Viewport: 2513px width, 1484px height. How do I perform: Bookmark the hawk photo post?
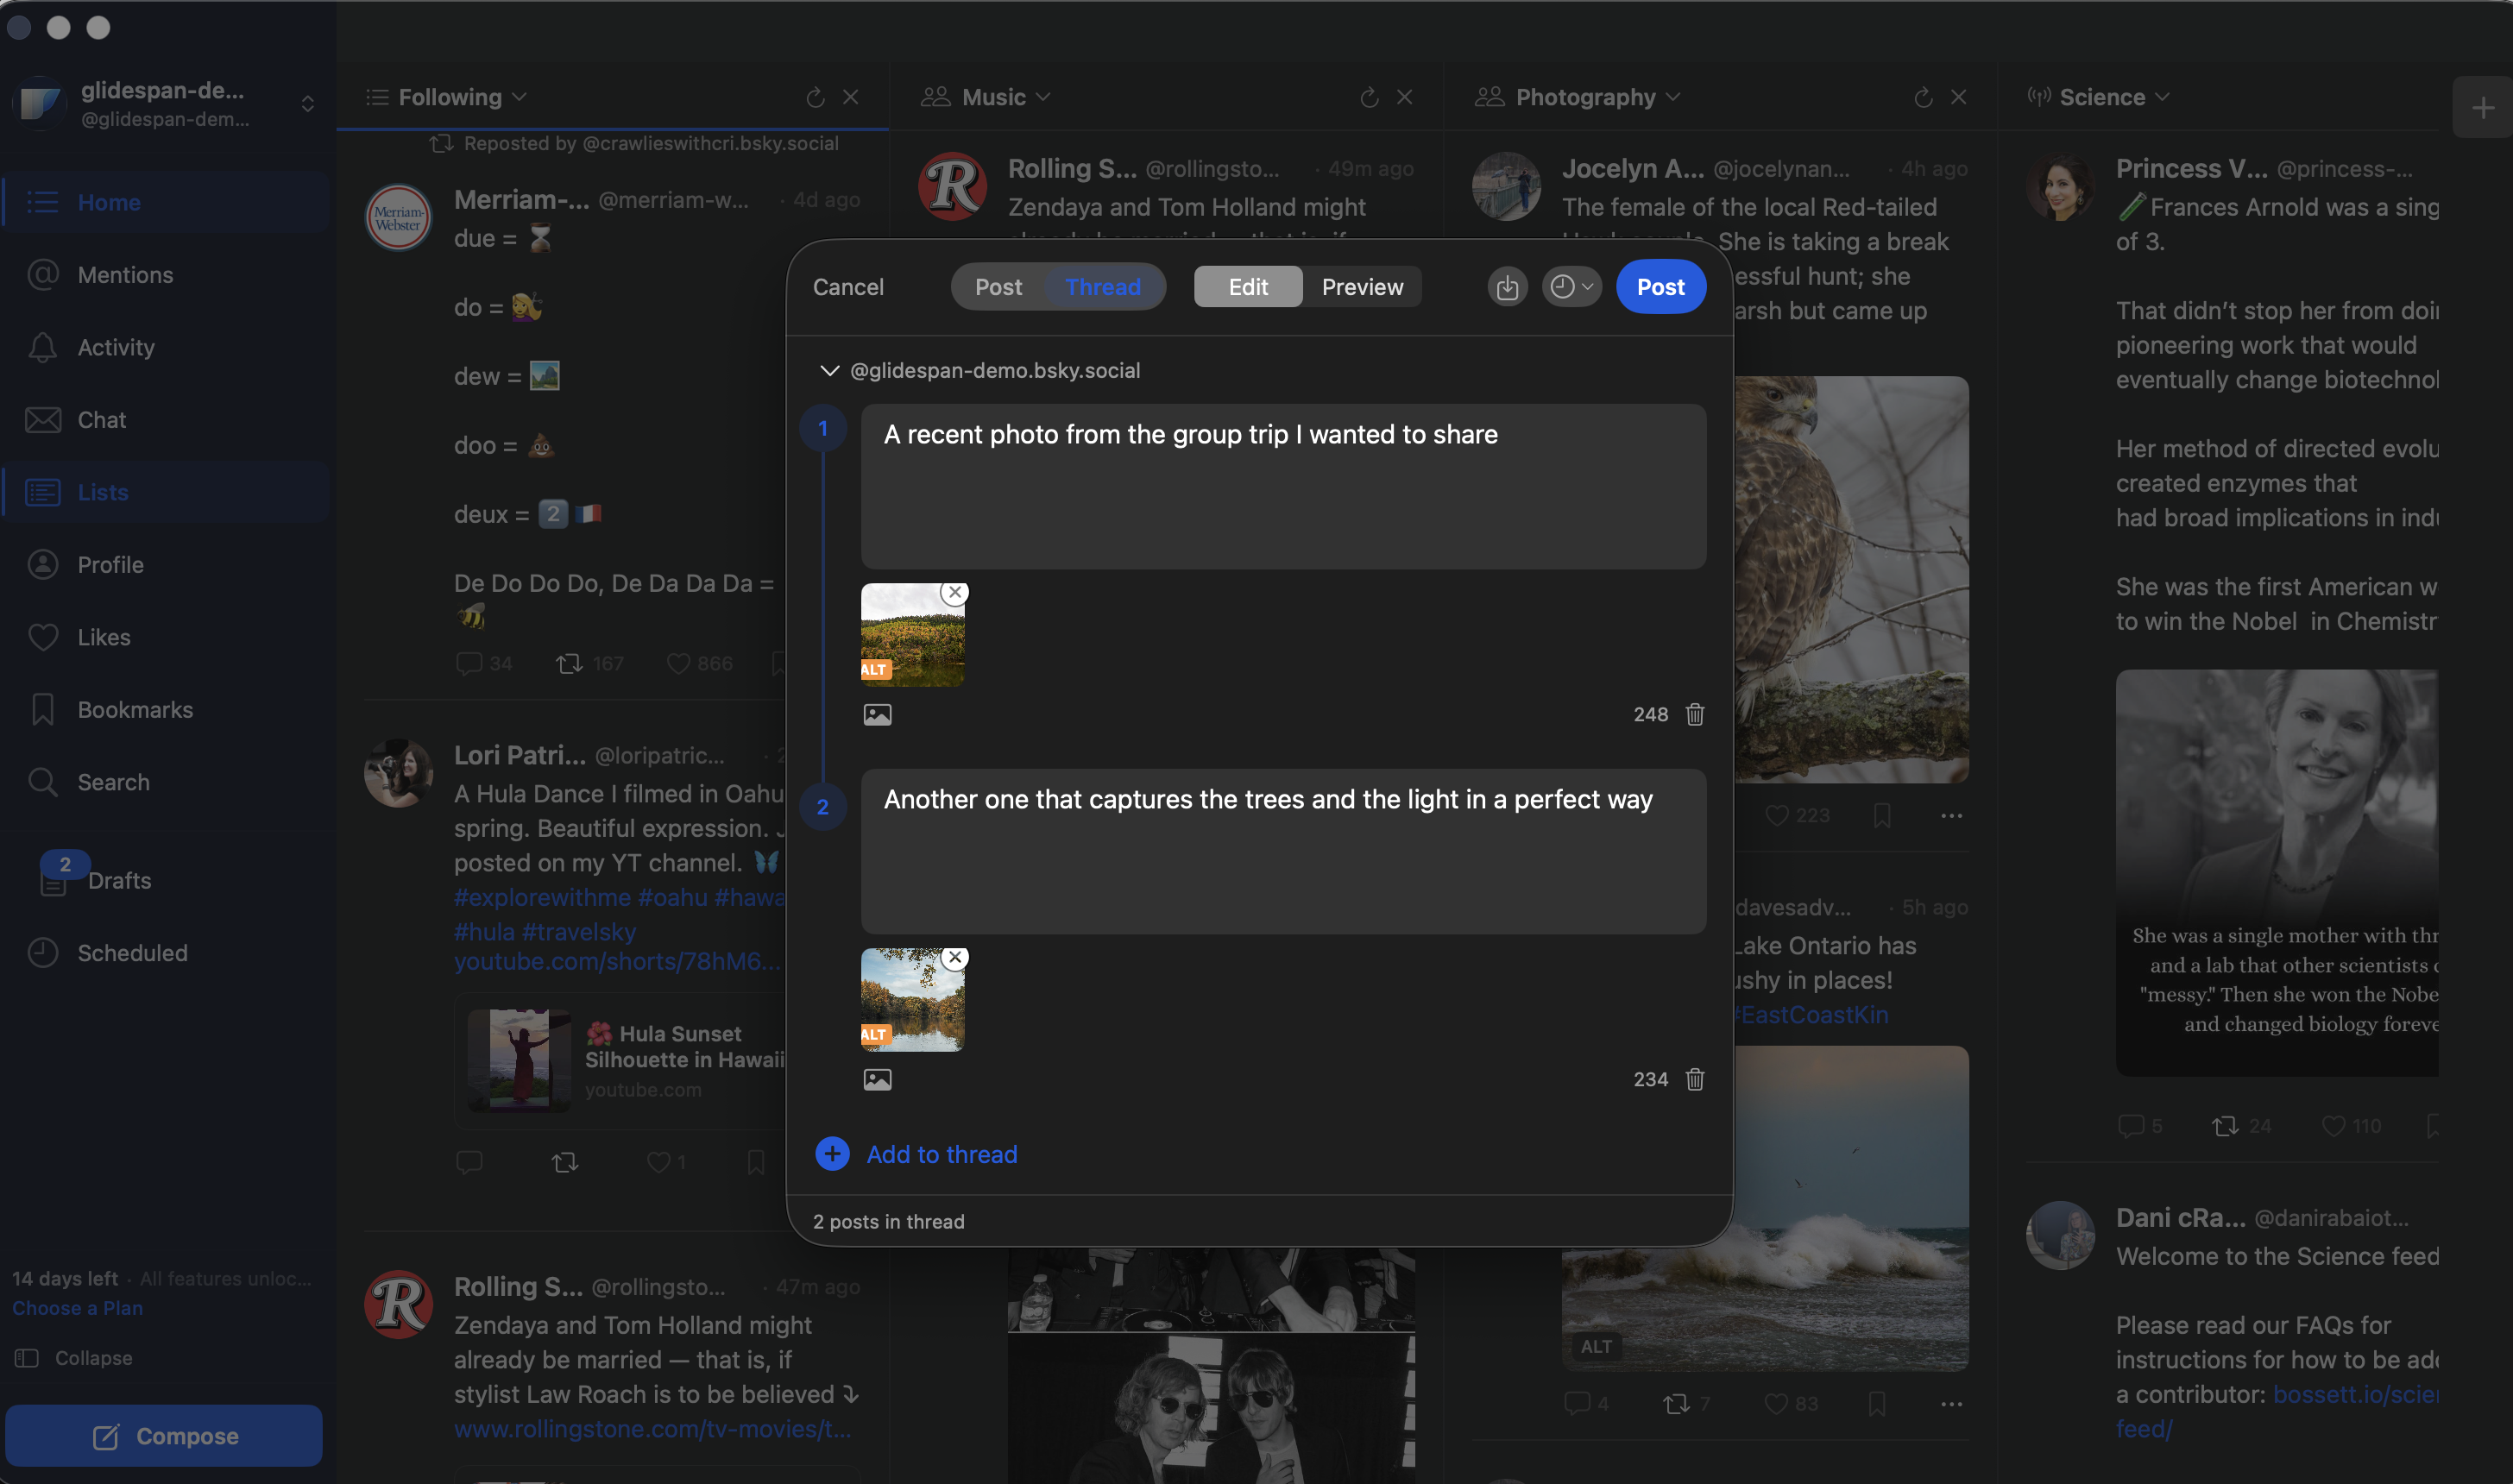[1881, 815]
